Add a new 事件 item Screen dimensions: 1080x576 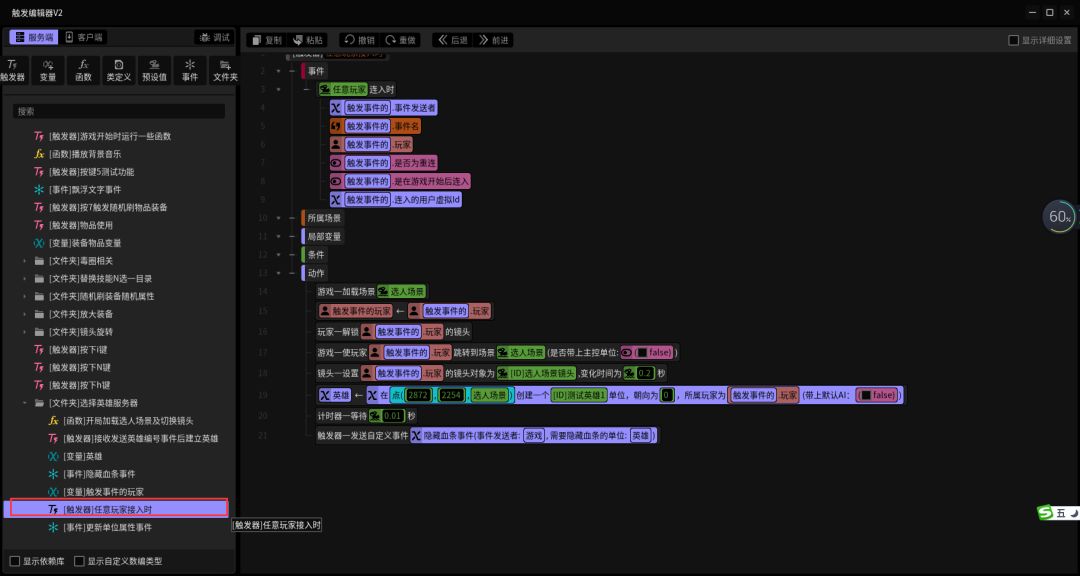190,70
